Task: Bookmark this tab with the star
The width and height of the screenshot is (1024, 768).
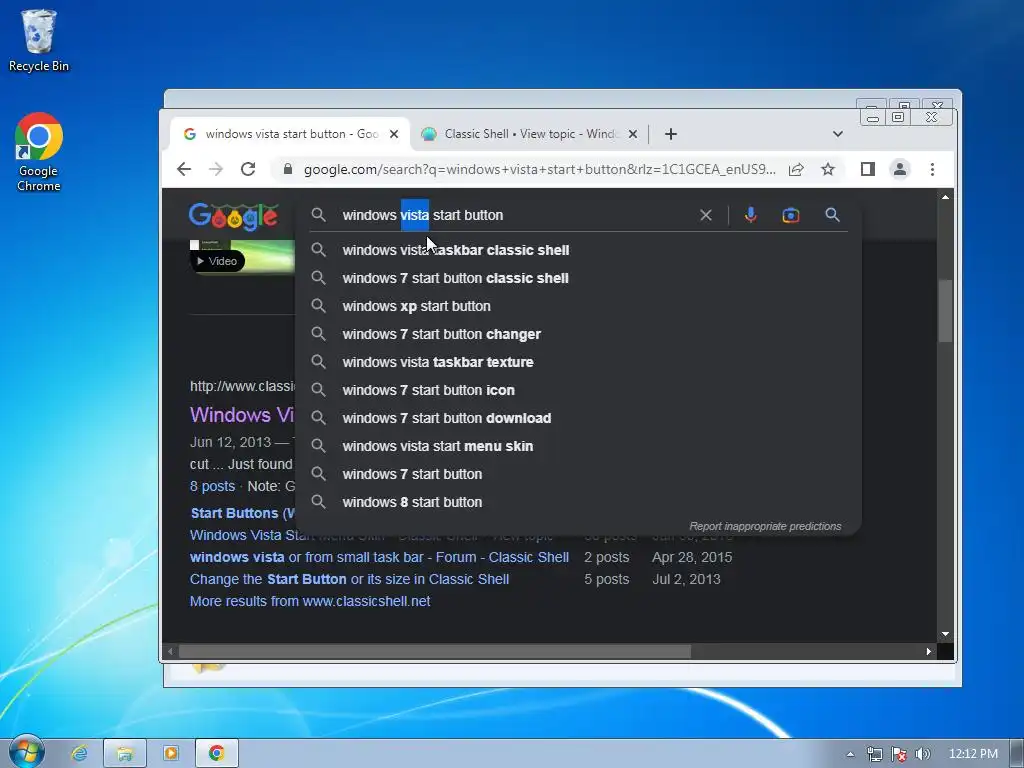Action: coord(828,169)
